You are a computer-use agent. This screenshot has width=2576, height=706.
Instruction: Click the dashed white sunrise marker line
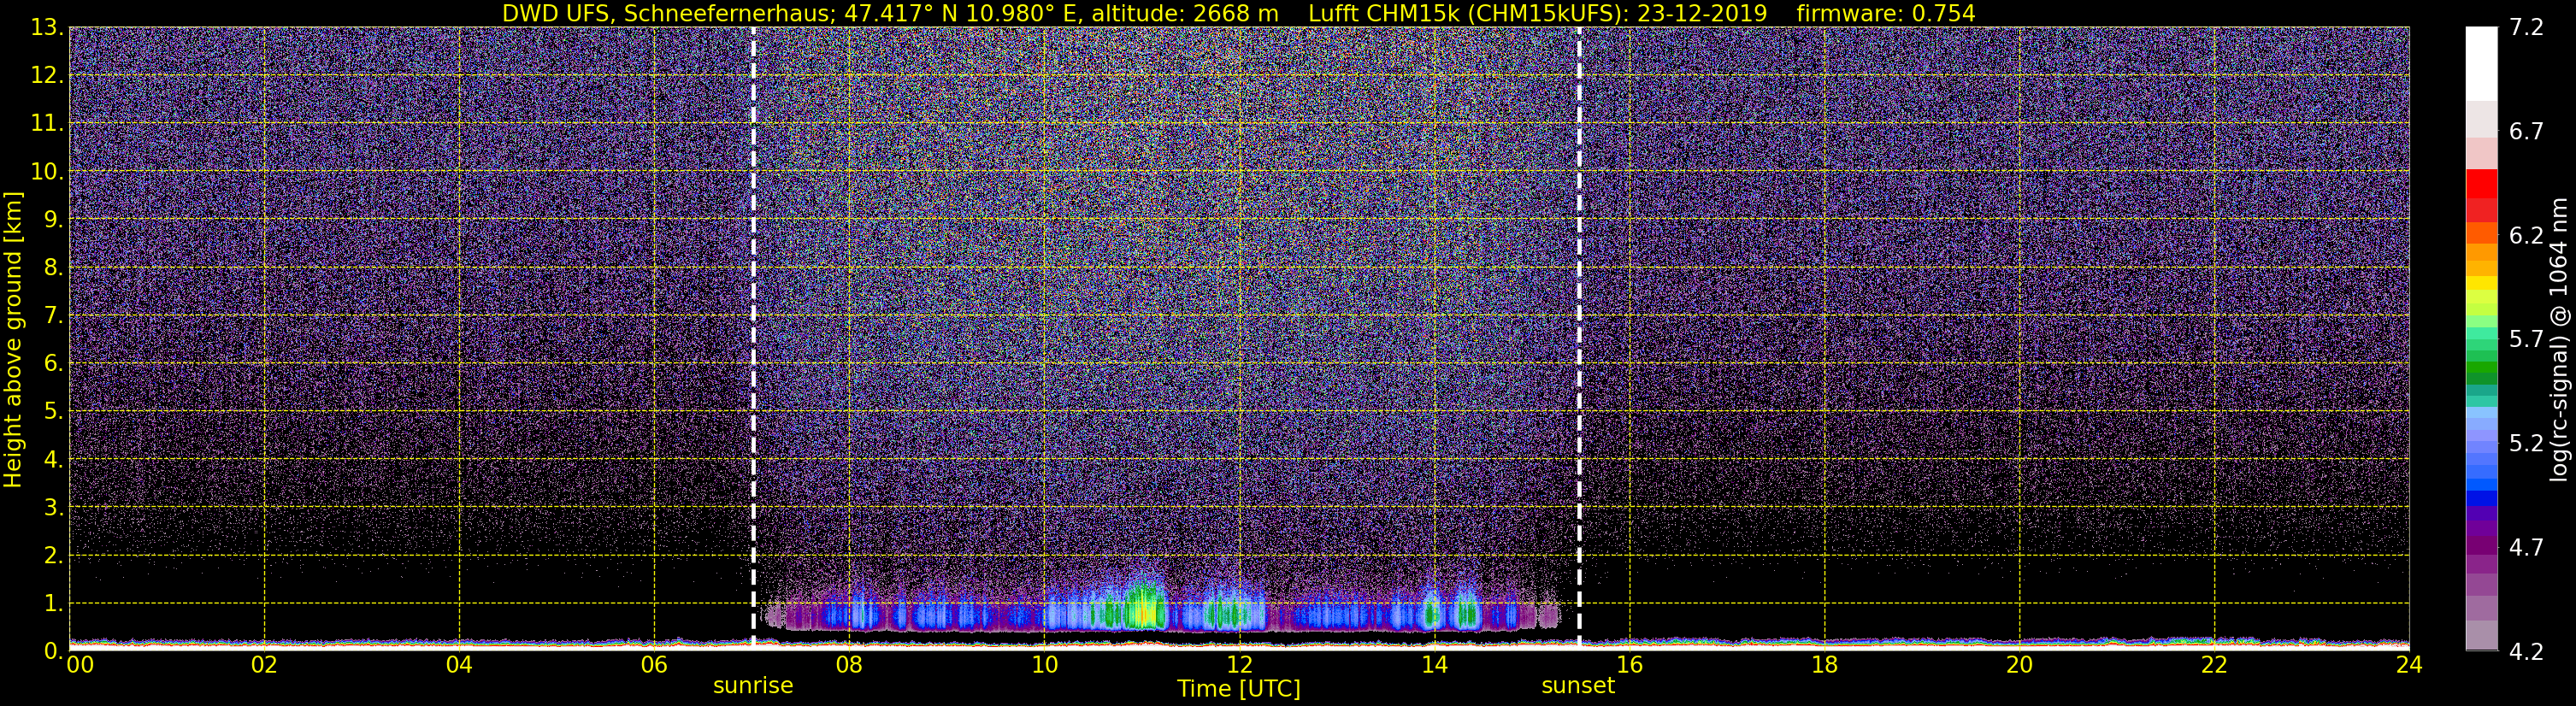[x=753, y=338]
